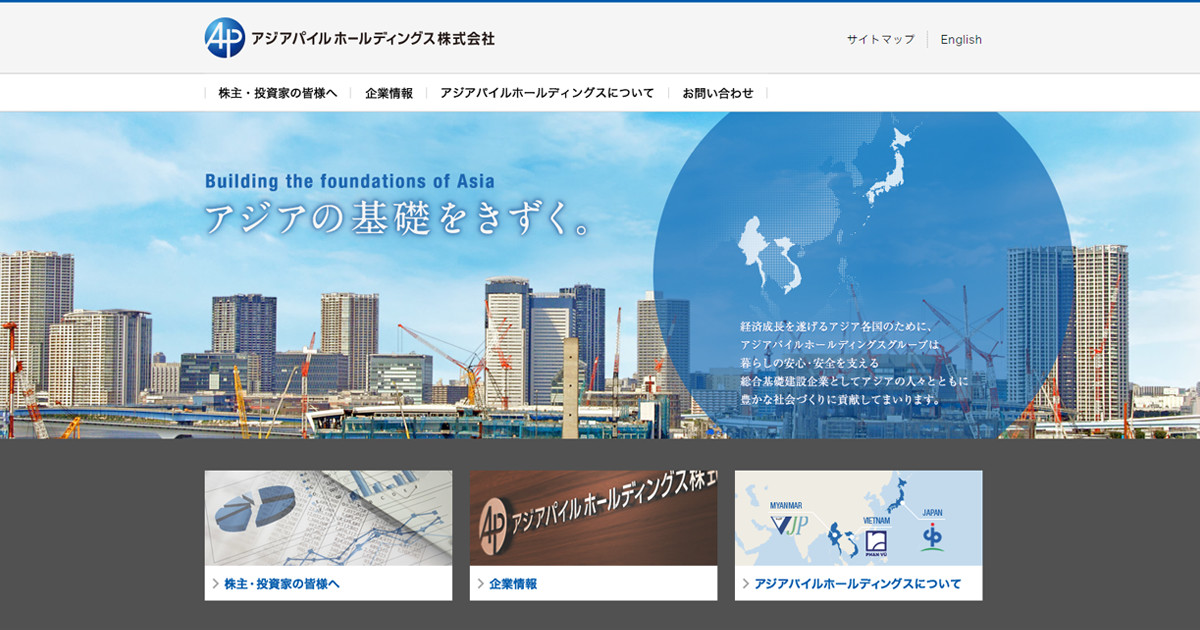Open the 企業情報 menu item

click(389, 93)
